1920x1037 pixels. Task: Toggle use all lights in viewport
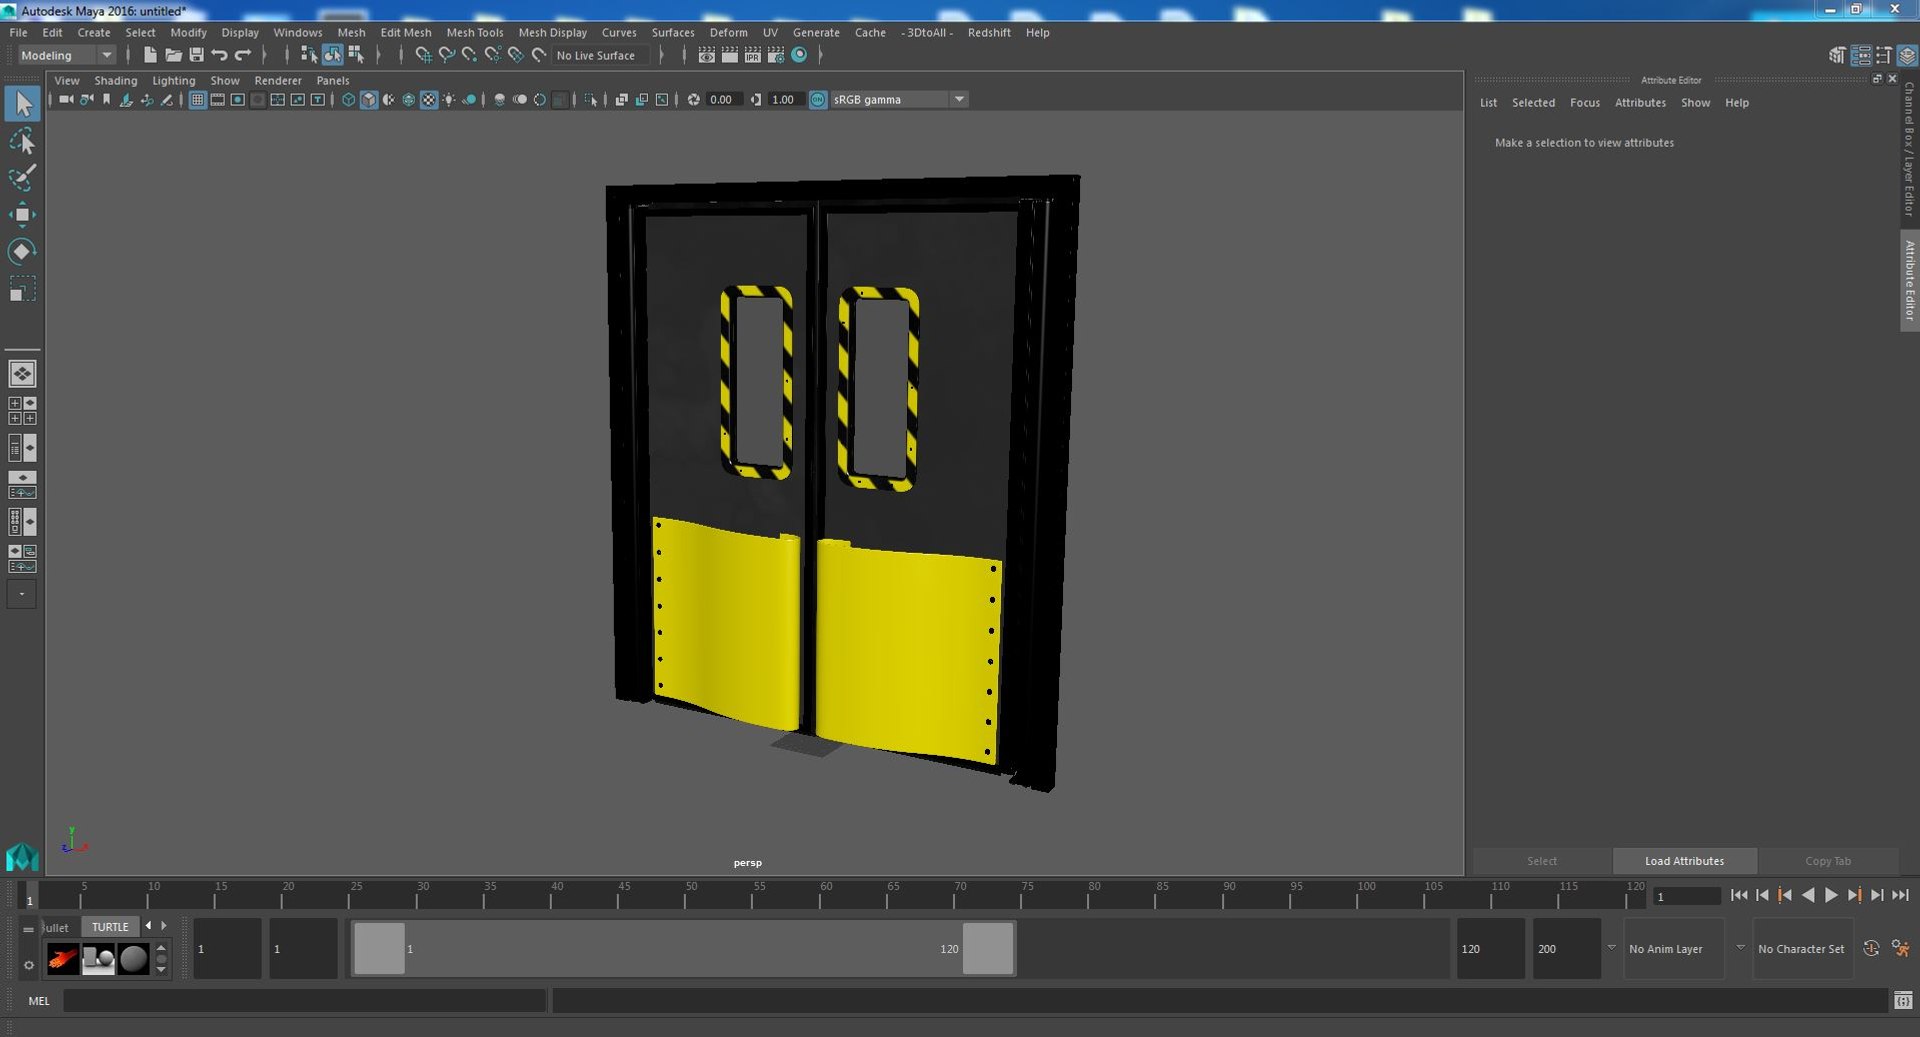click(449, 99)
